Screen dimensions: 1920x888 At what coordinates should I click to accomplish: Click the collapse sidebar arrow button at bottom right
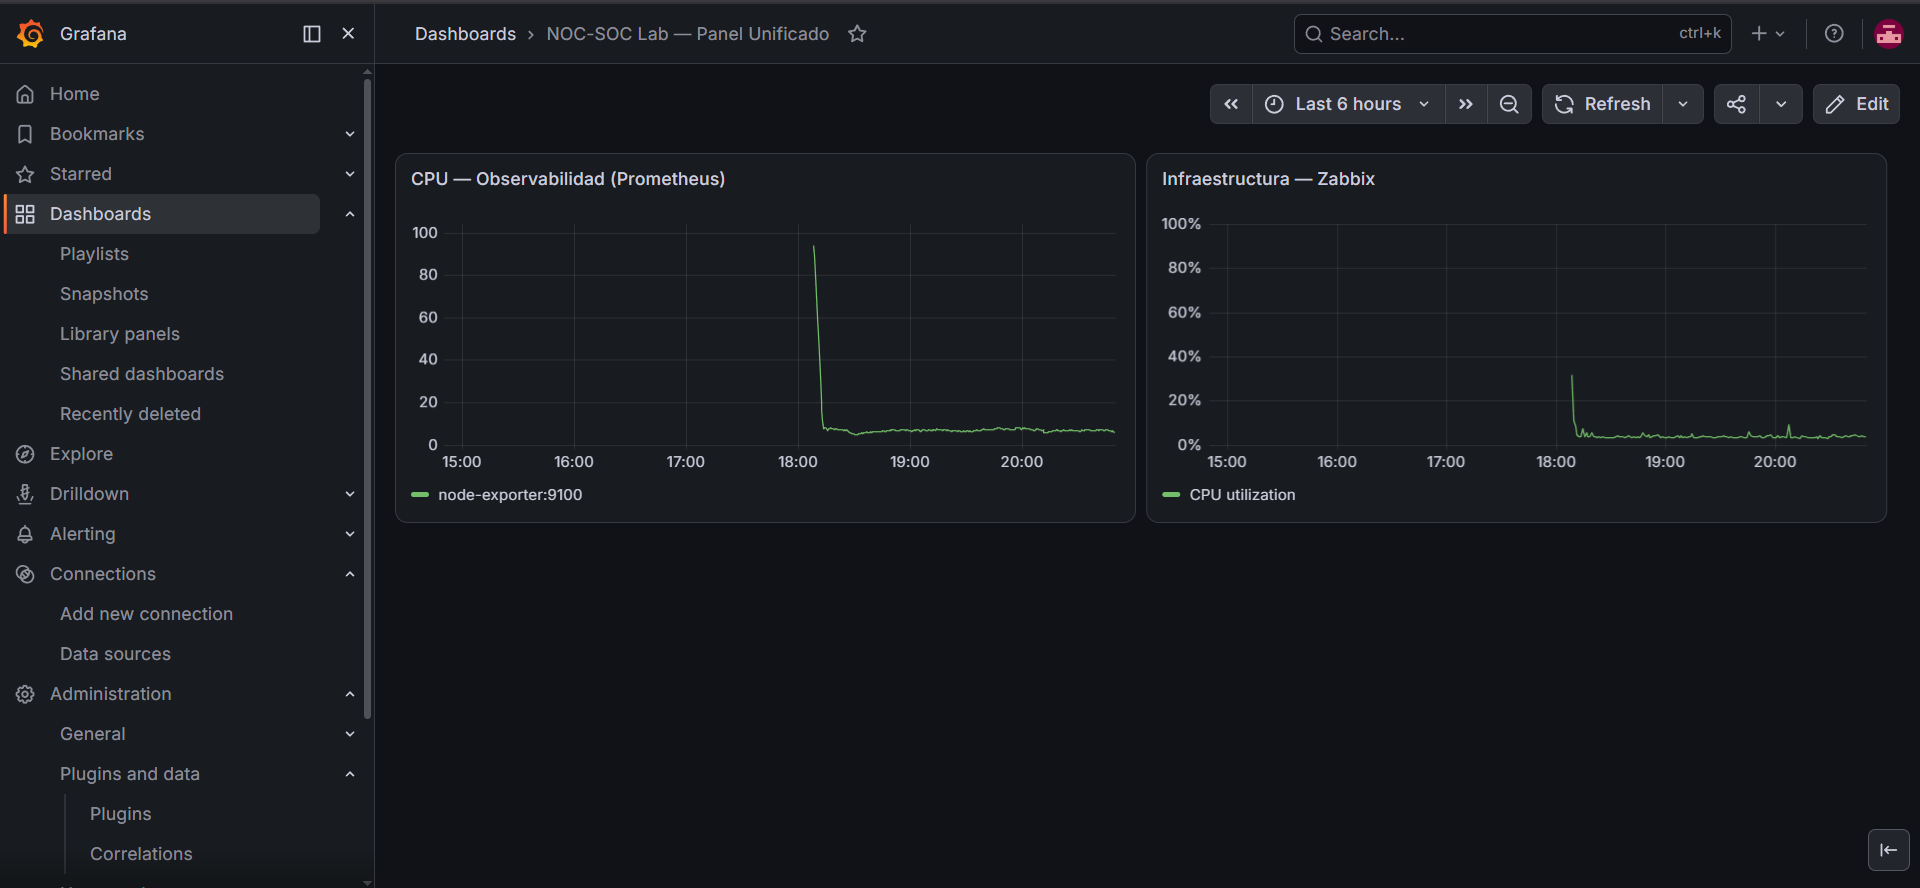(1889, 850)
